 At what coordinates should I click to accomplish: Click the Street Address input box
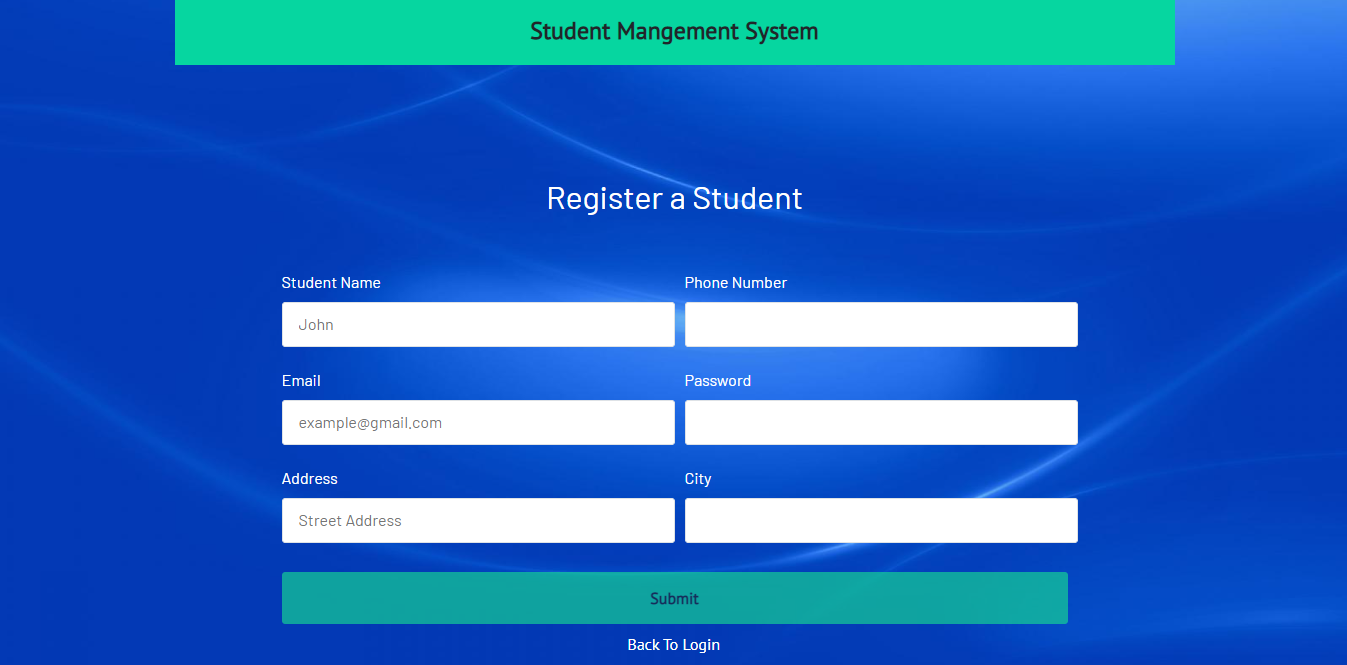(x=478, y=520)
